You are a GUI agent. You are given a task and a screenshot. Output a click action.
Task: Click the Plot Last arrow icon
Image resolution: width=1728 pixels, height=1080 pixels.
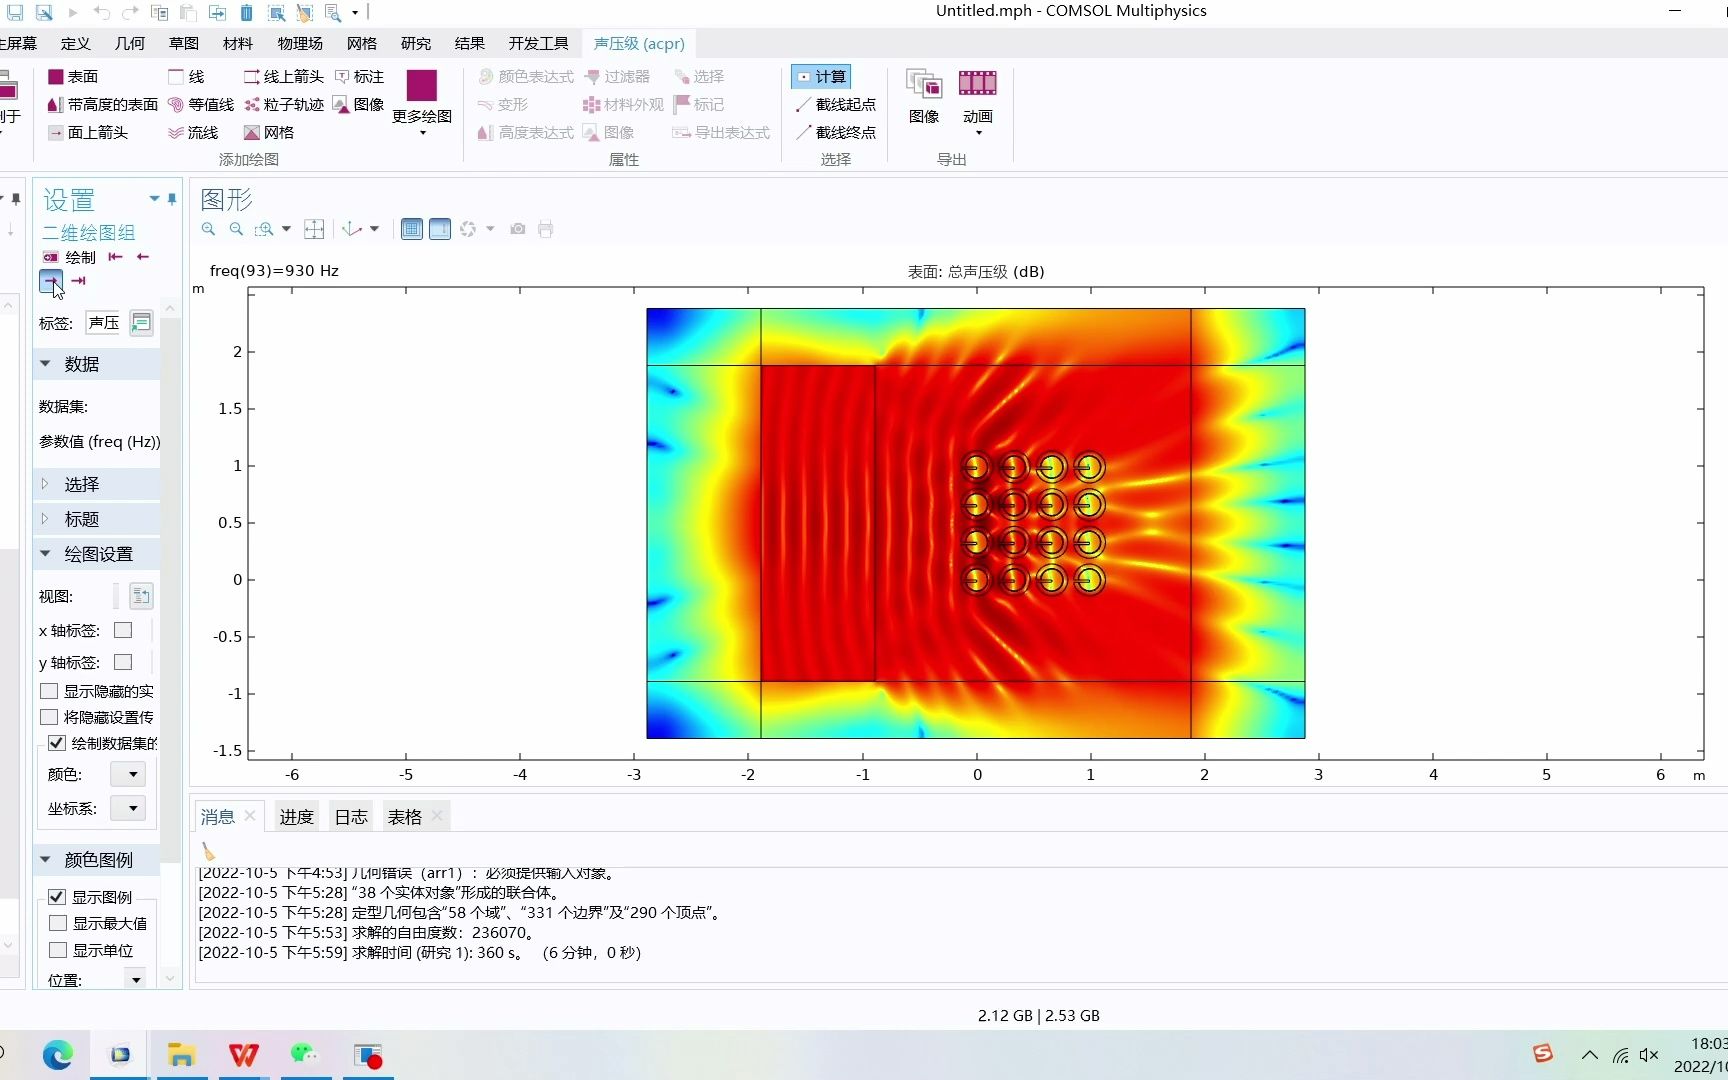78,281
